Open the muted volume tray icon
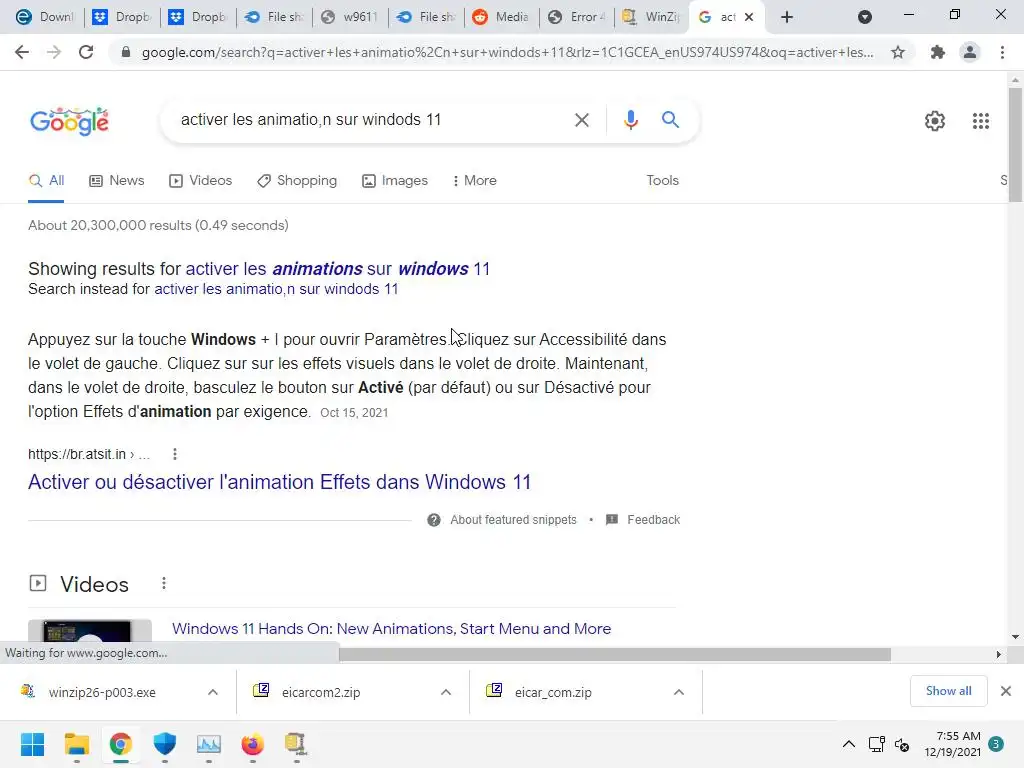The height and width of the screenshot is (768, 1024). pyautogui.click(x=902, y=744)
